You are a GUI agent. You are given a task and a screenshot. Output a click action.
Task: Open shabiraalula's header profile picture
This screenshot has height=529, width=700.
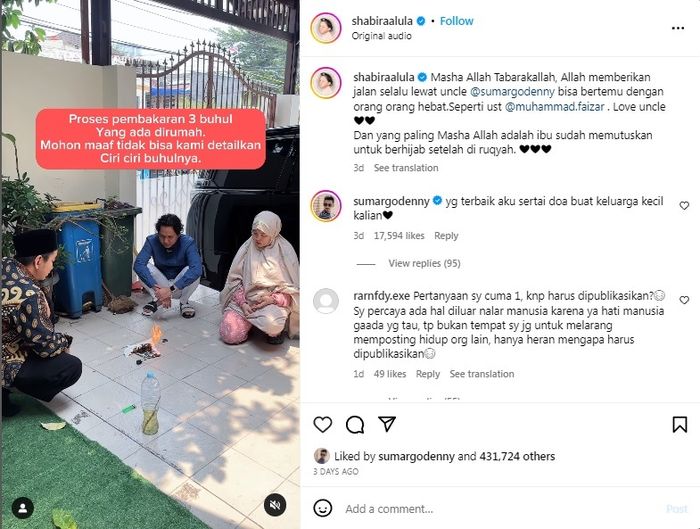326,28
